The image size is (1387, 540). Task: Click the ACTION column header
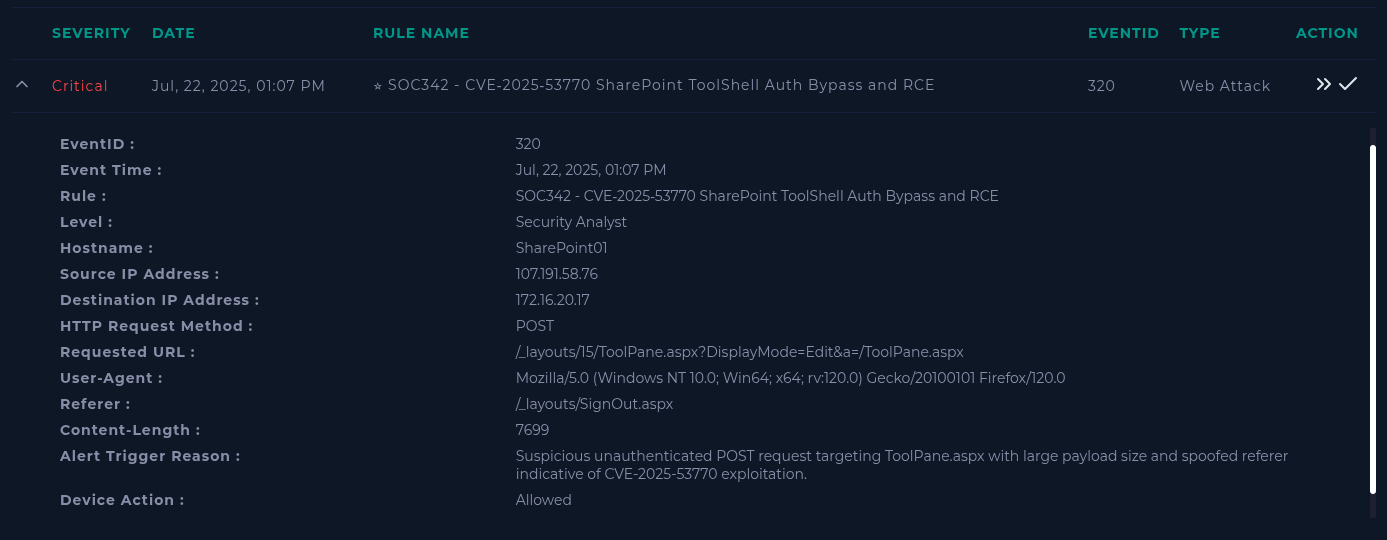coord(1326,33)
